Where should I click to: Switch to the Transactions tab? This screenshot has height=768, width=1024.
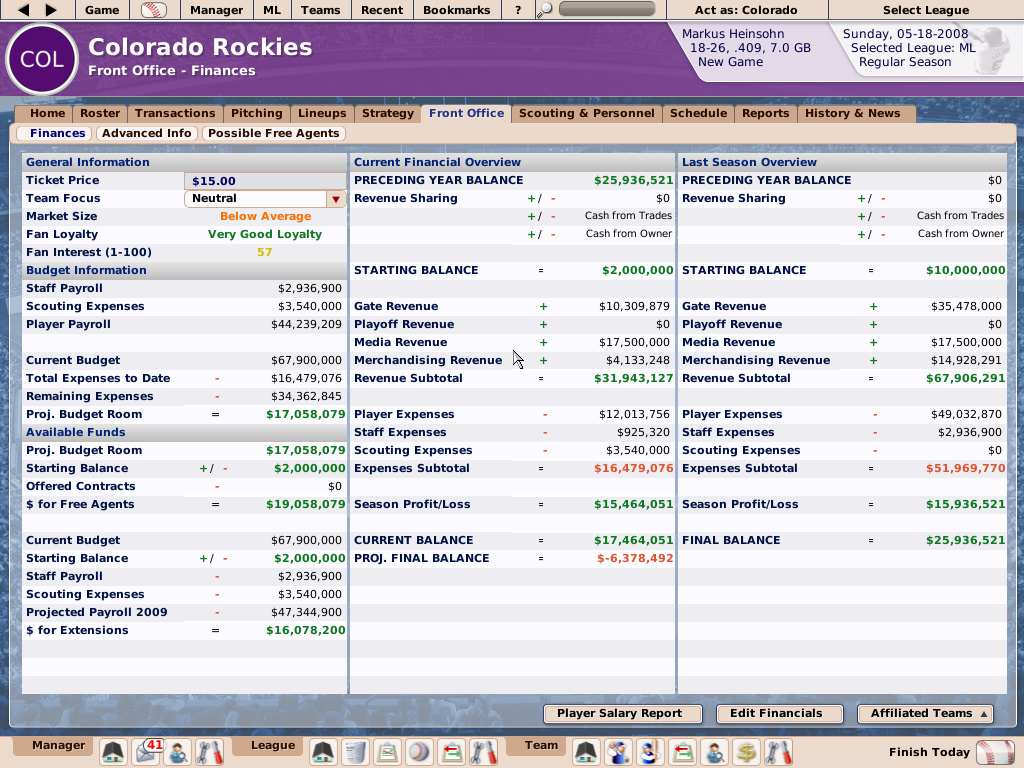pyautogui.click(x=175, y=113)
